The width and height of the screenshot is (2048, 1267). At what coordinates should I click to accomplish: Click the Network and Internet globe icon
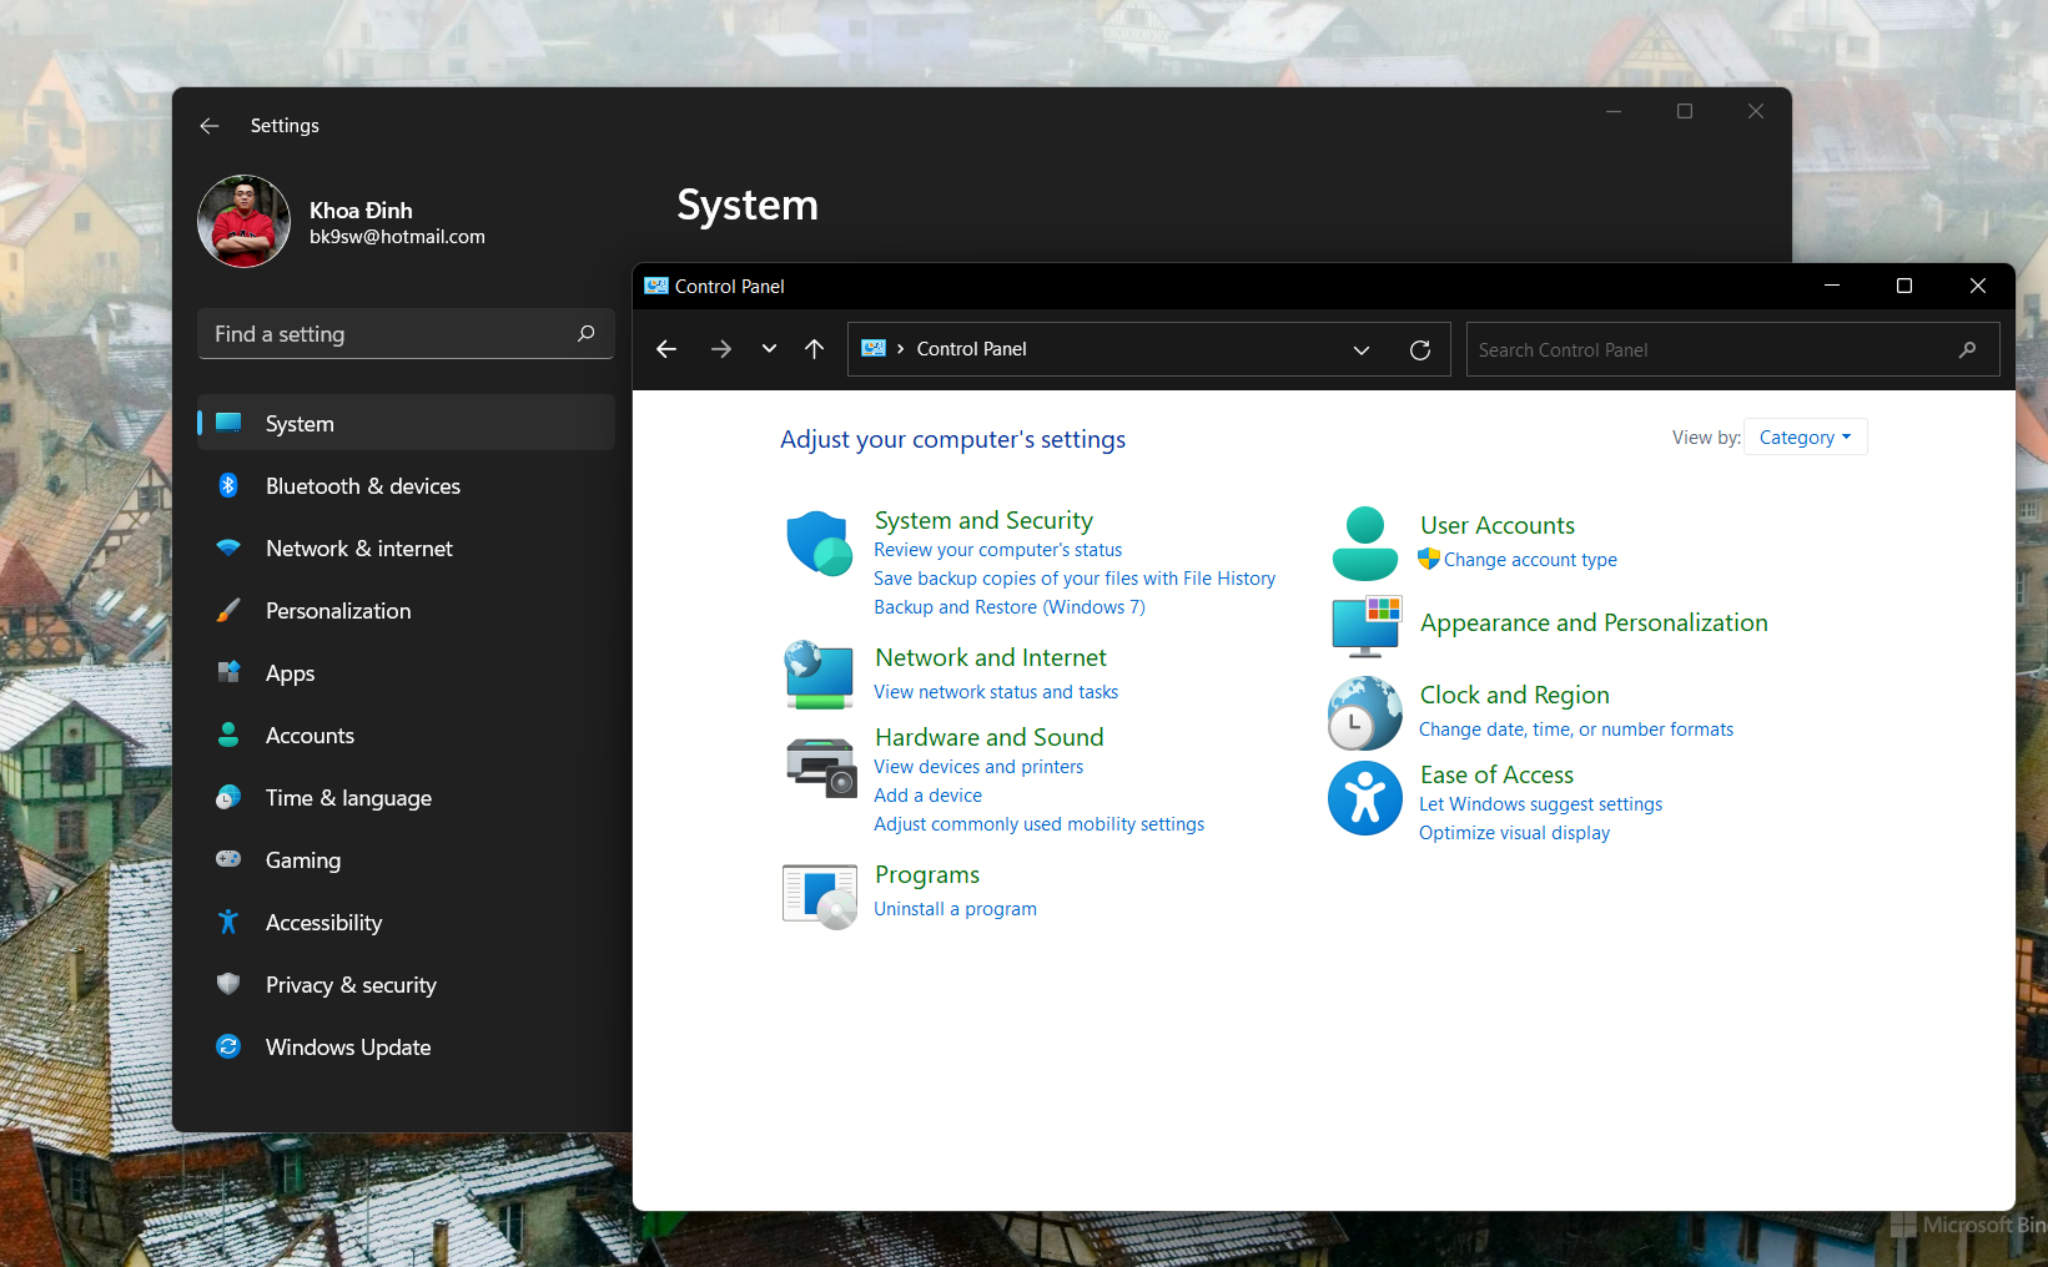[x=819, y=674]
